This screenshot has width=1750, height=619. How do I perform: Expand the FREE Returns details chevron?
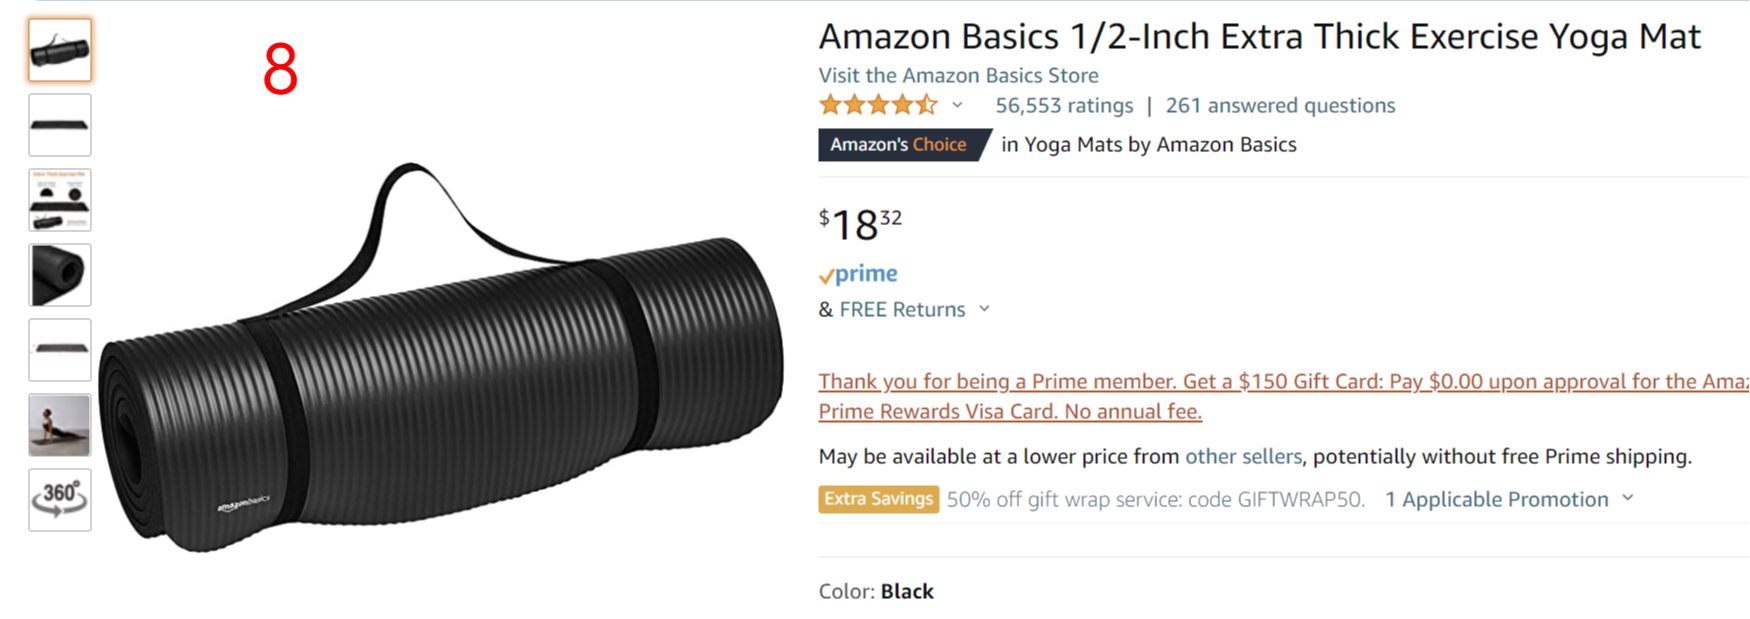985,309
